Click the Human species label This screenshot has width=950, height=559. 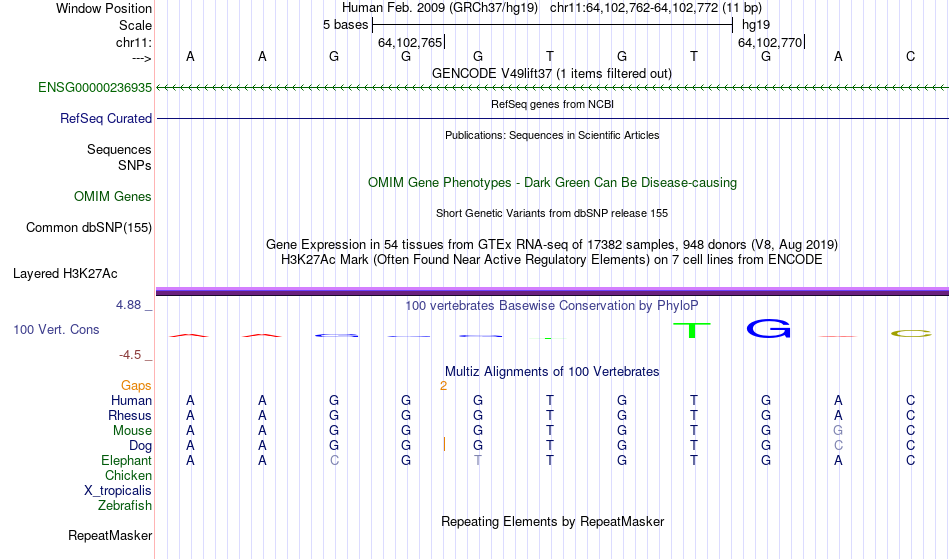(x=131, y=401)
